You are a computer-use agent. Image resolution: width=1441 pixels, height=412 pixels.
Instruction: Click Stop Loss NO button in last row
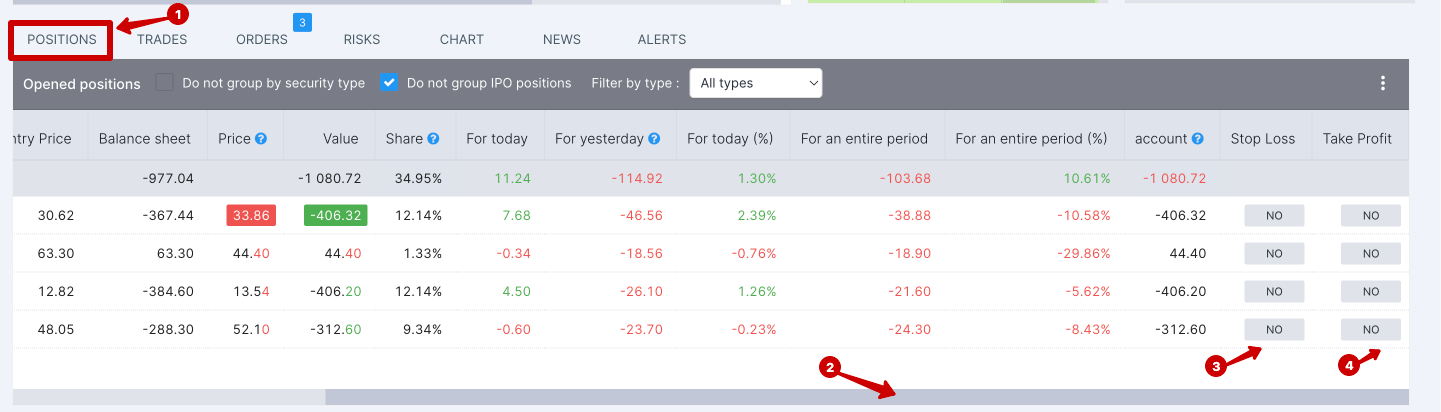click(1274, 330)
